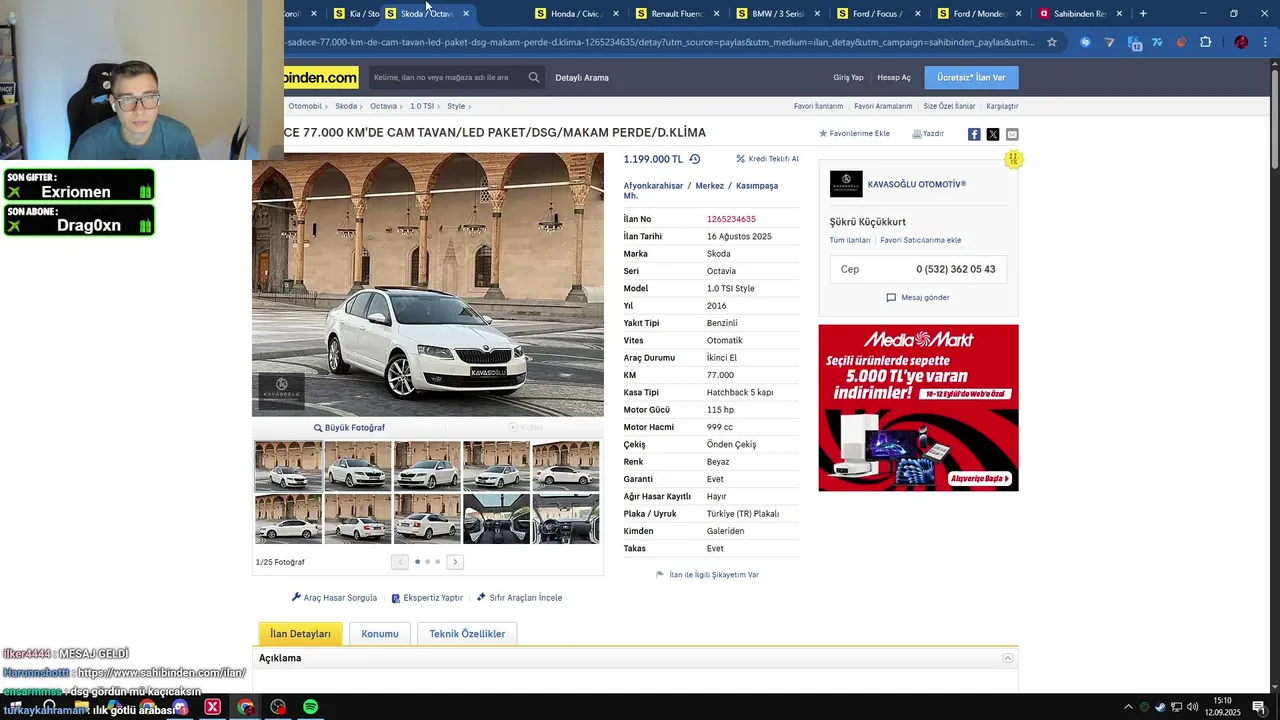
Task: Open the Windows notification center
Action: pos(1259,707)
